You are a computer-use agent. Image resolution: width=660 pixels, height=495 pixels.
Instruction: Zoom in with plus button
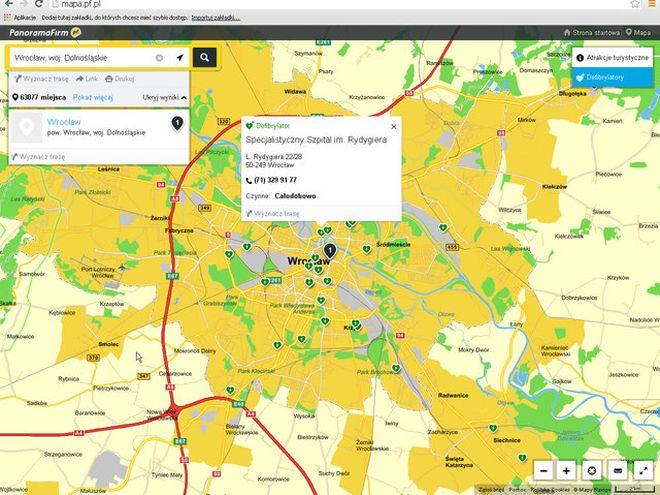[567, 471]
